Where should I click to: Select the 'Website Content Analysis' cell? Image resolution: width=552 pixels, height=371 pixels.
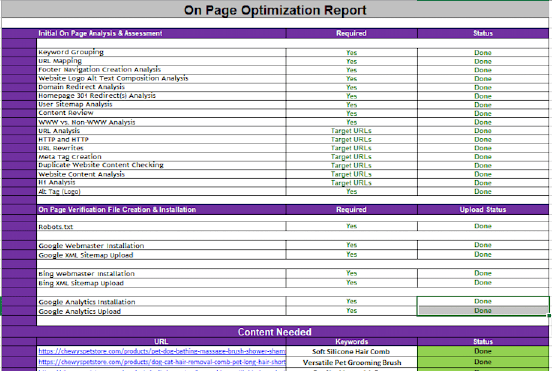point(162,174)
